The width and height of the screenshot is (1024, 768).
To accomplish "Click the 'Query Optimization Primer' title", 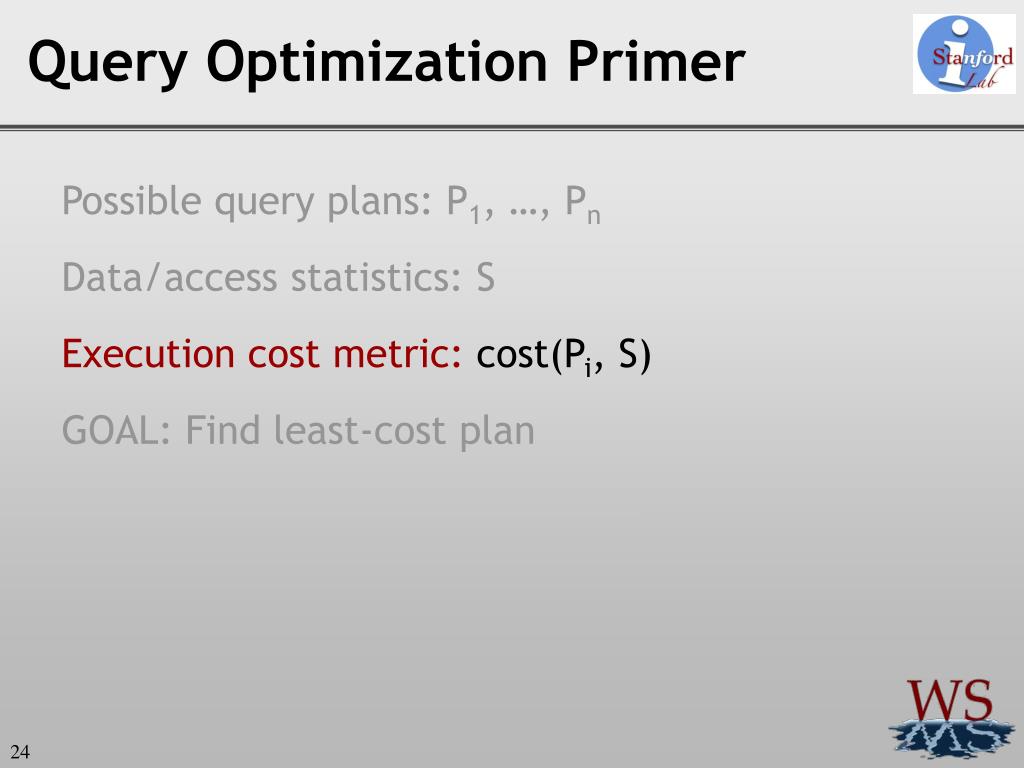I will click(x=387, y=63).
